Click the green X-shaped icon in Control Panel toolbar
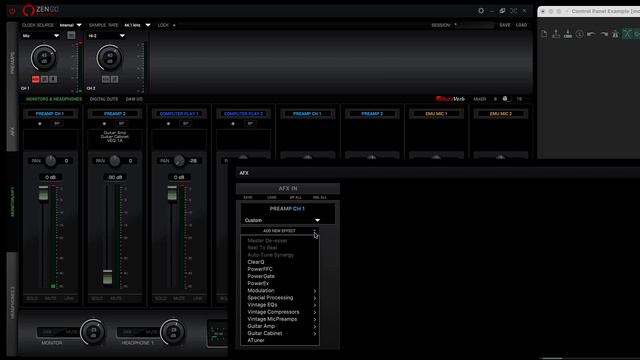This screenshot has height=360, width=640. pos(627,34)
